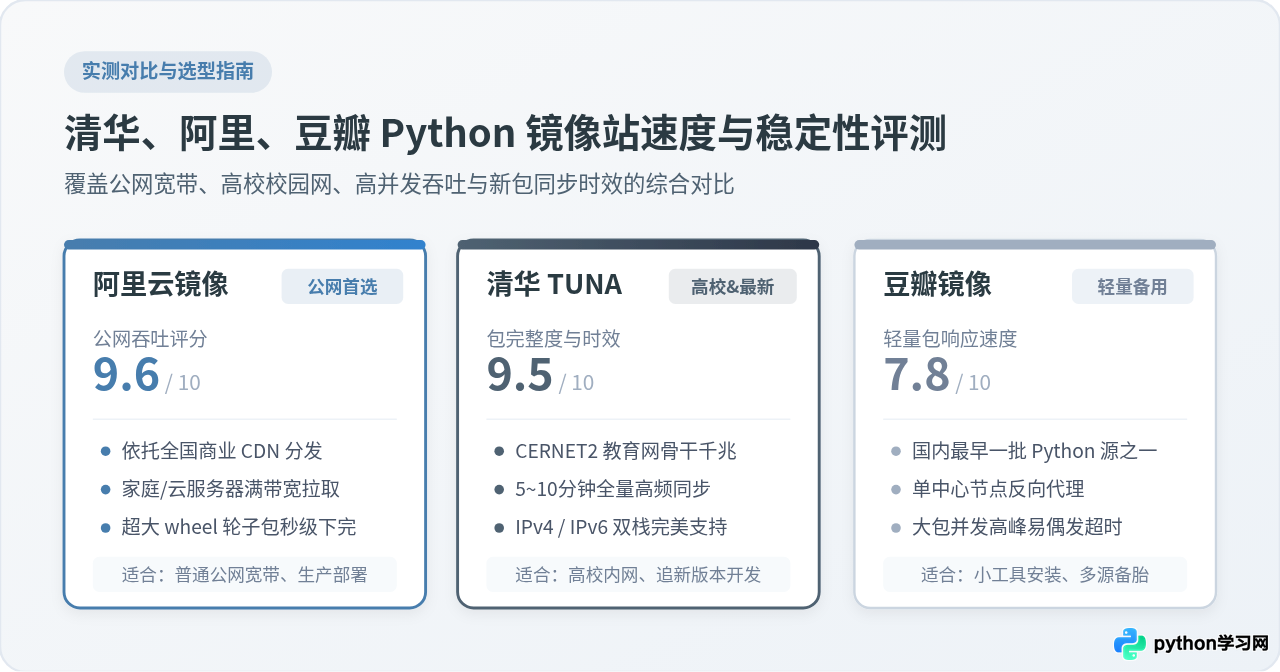Image resolution: width=1280 pixels, height=672 pixels.
Task: Click 超大 wheel 轮子包秒级下完 line
Action: [x=239, y=527]
